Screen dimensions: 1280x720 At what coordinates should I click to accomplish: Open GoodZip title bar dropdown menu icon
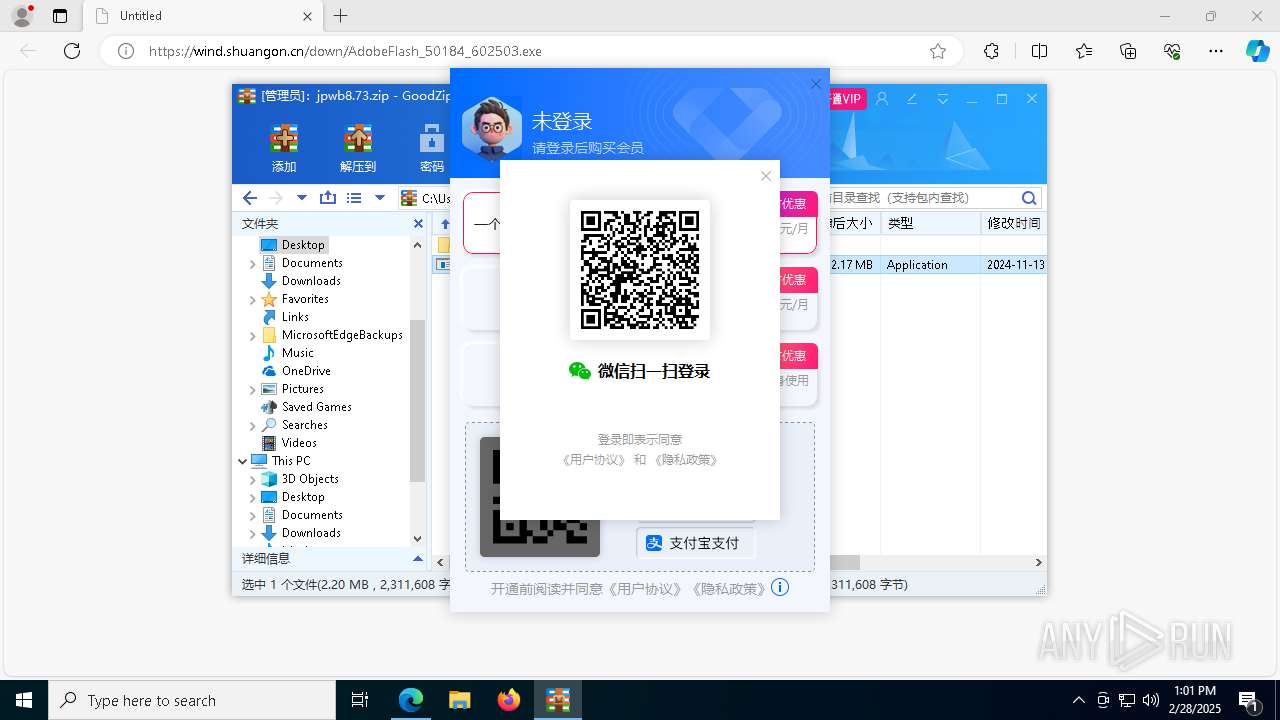942,99
